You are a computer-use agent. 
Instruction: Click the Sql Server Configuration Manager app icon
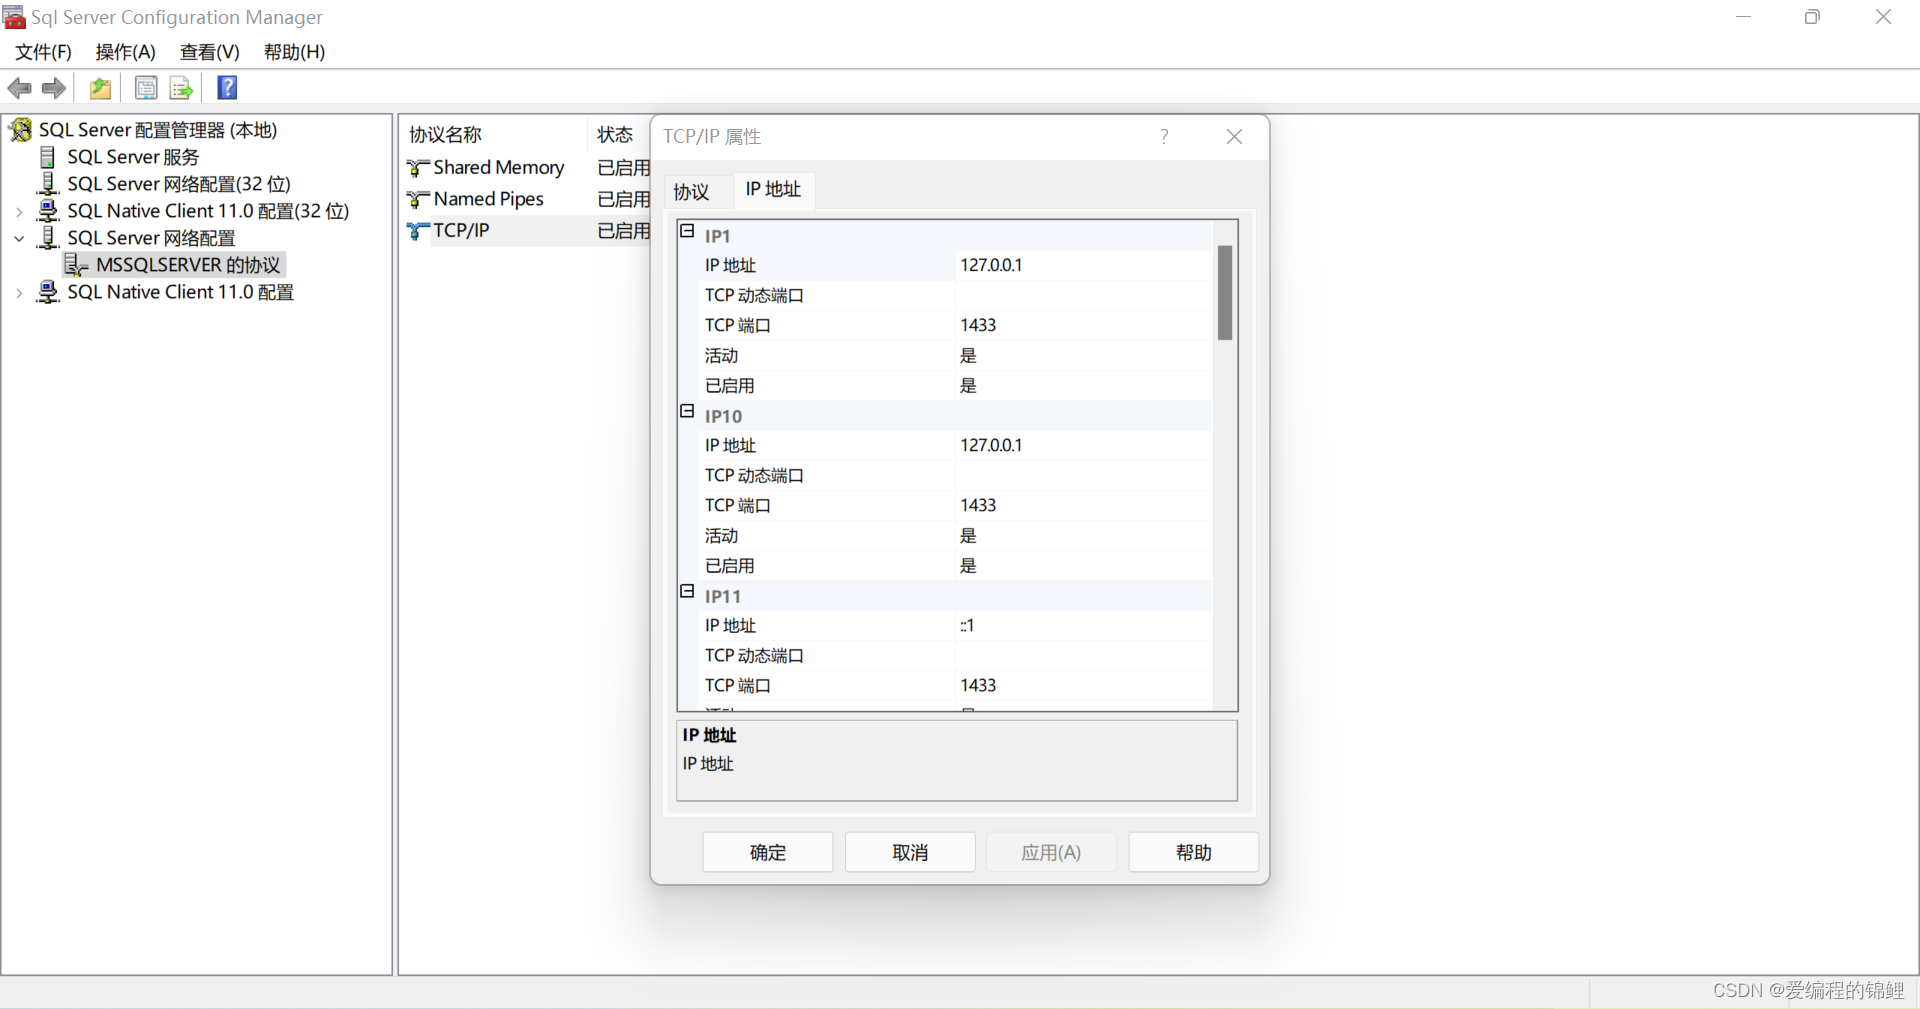pyautogui.click(x=14, y=17)
